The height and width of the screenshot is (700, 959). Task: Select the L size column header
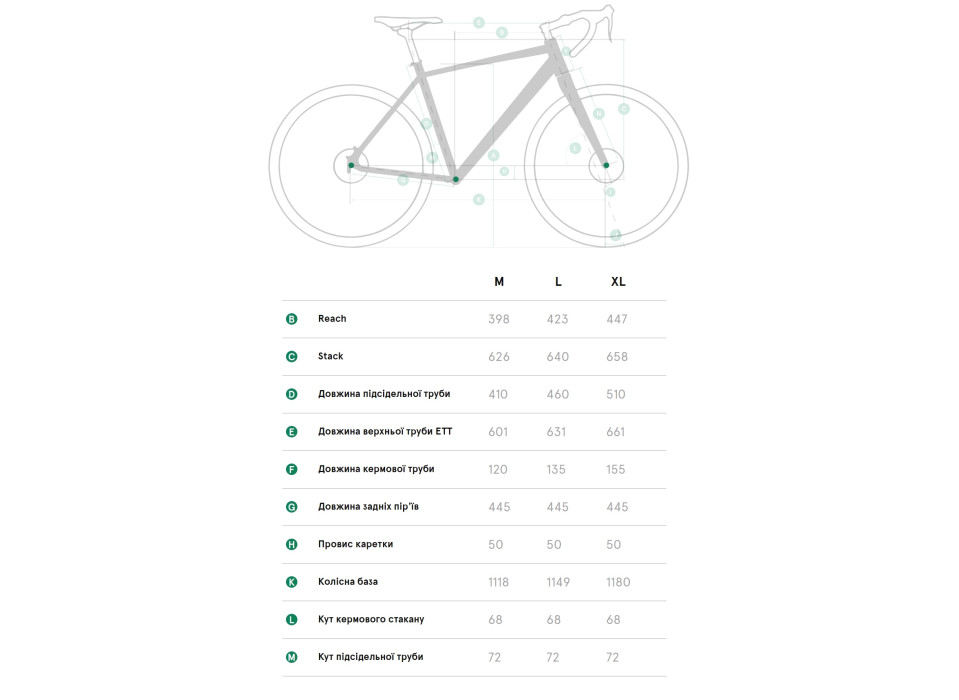558,282
